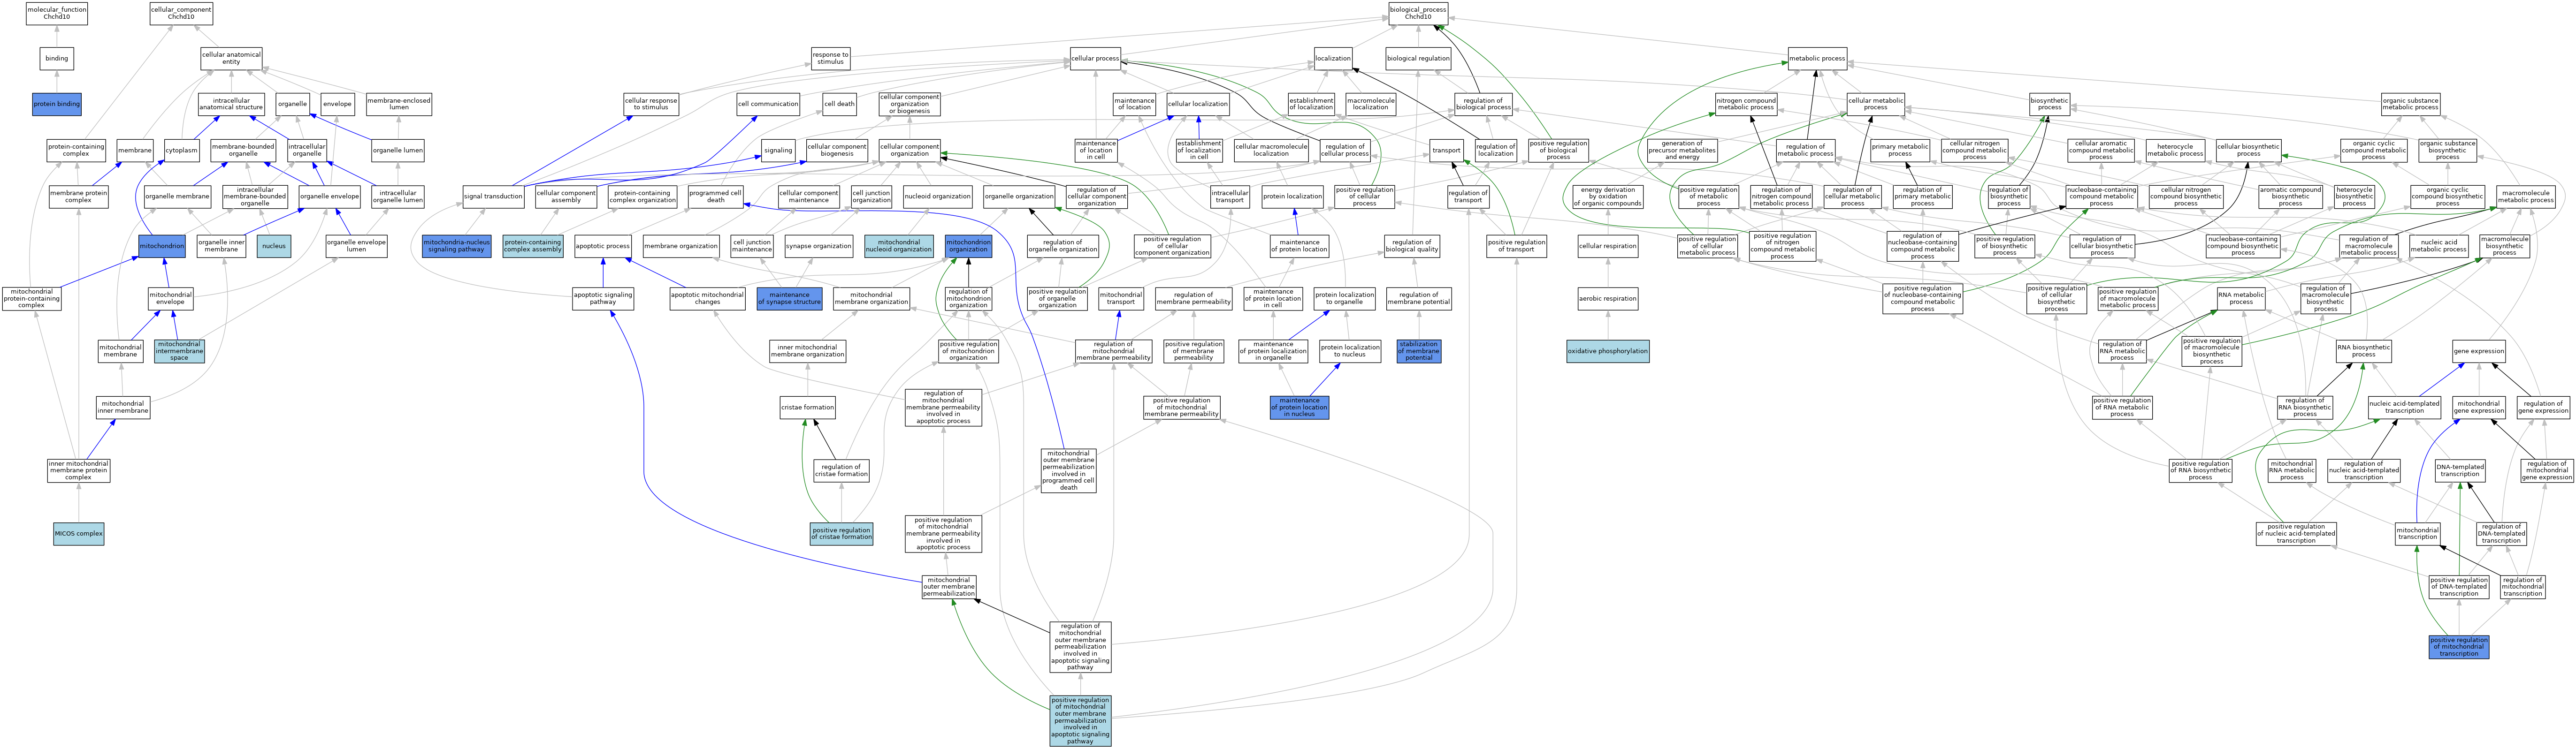This screenshot has height=749, width=2576.
Task: Click the light blue 'nucleus' node
Action: point(274,246)
